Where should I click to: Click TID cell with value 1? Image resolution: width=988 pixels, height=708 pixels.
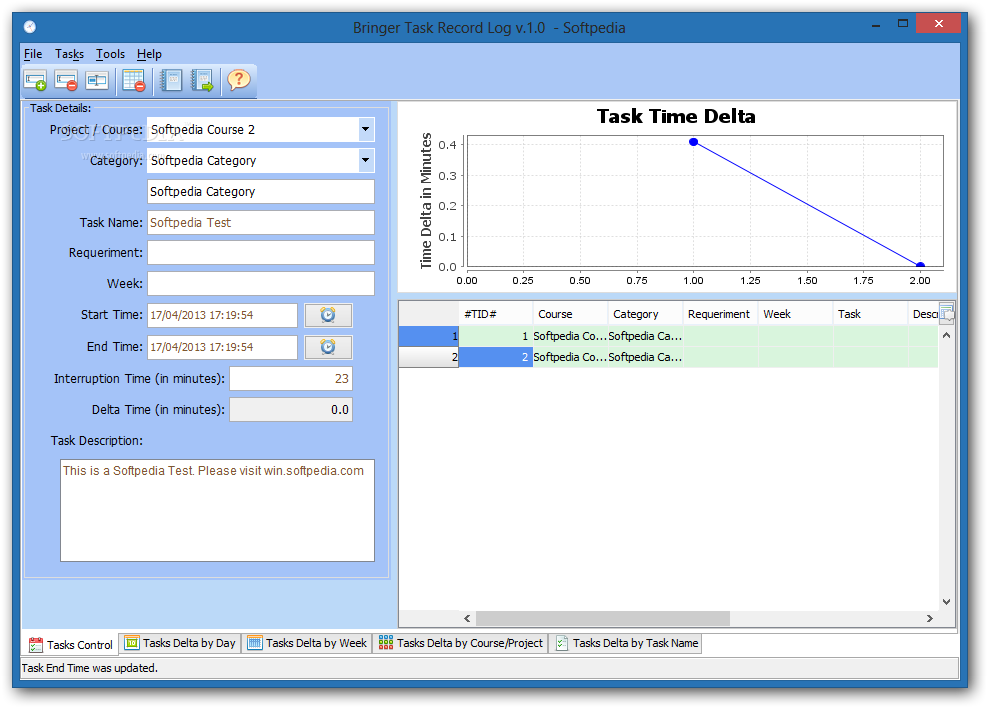(496, 336)
